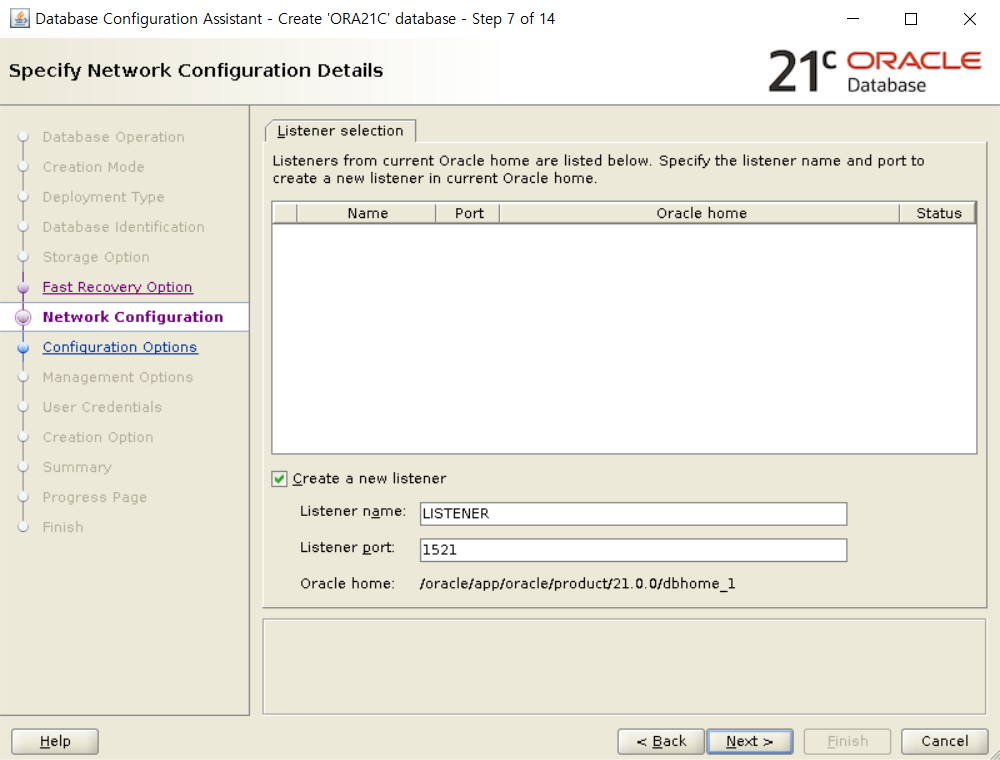Viewport: 1000px width, 760px height.
Task: Click Management Options step in sidebar
Action: 118,377
